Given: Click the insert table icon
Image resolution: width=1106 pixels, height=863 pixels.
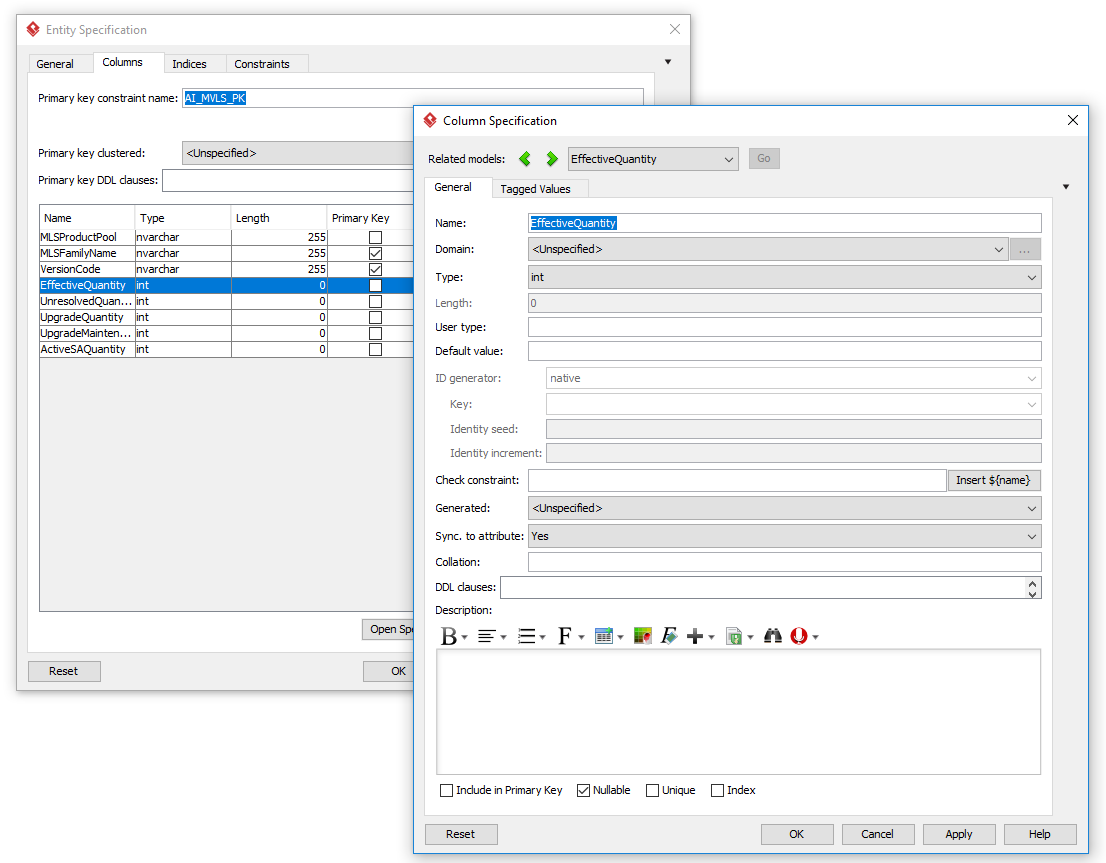Looking at the screenshot, I should click(603, 636).
